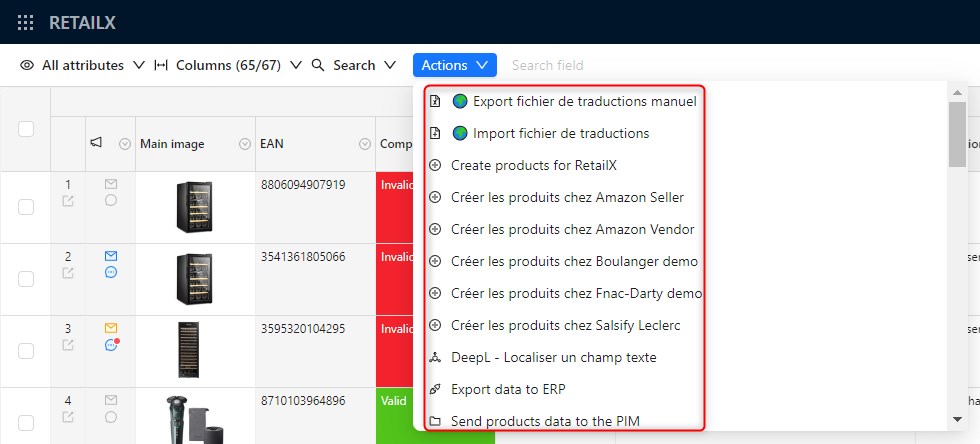The height and width of the screenshot is (444, 980).
Task: Click the Search field input
Action: tap(600, 65)
